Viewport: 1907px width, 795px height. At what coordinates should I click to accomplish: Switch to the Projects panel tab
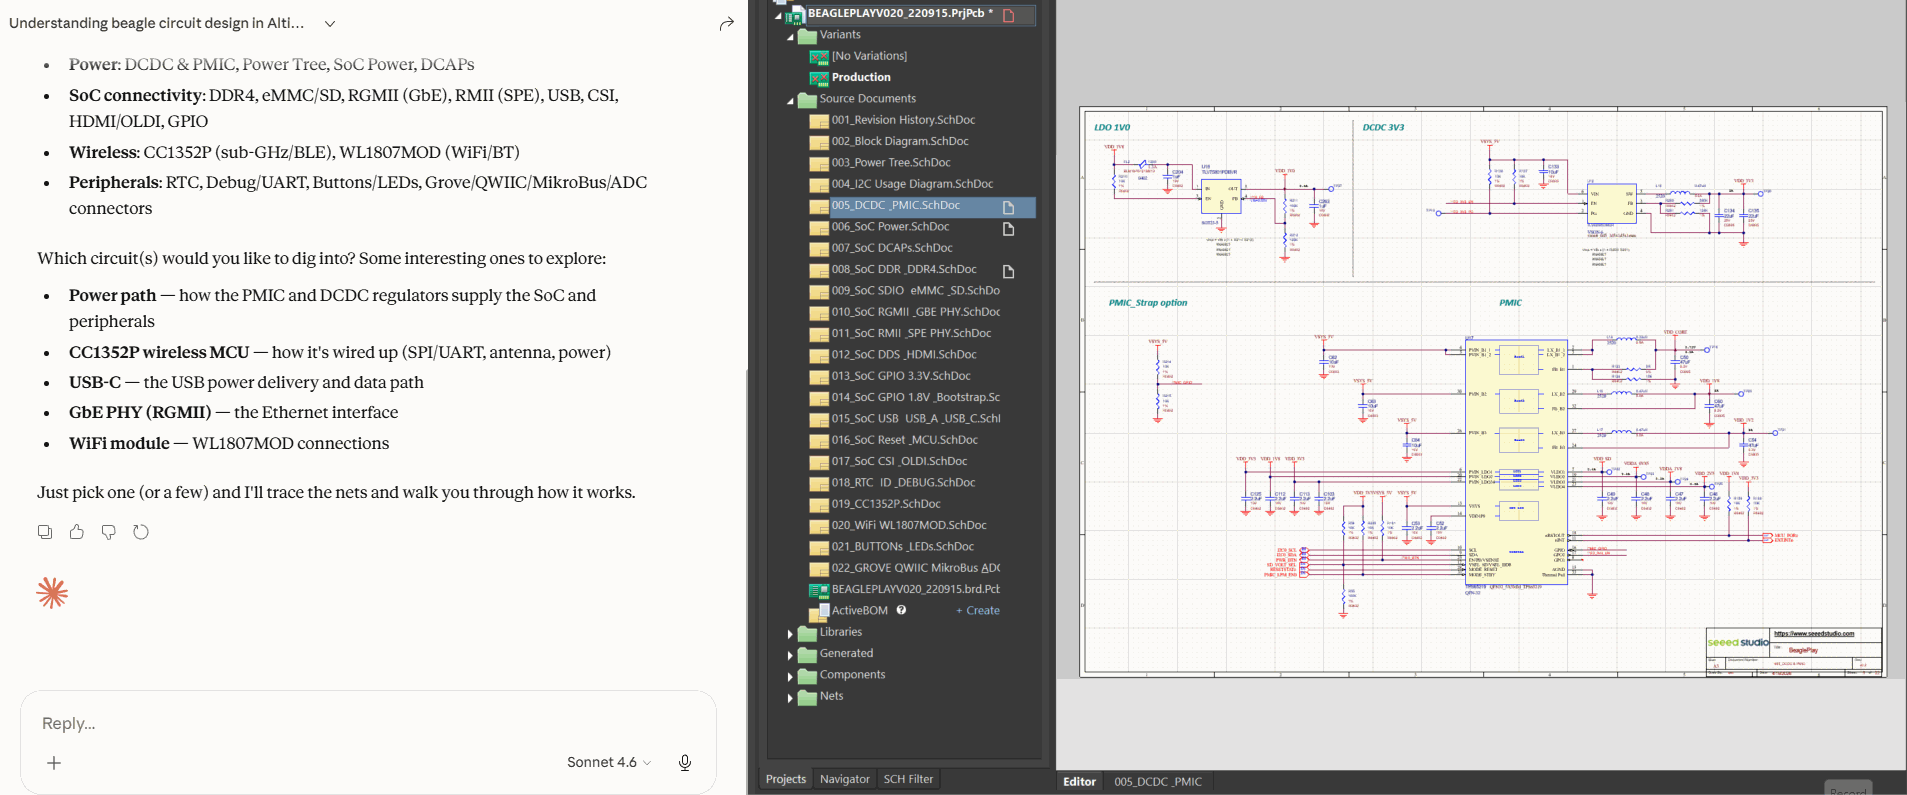[786, 779]
